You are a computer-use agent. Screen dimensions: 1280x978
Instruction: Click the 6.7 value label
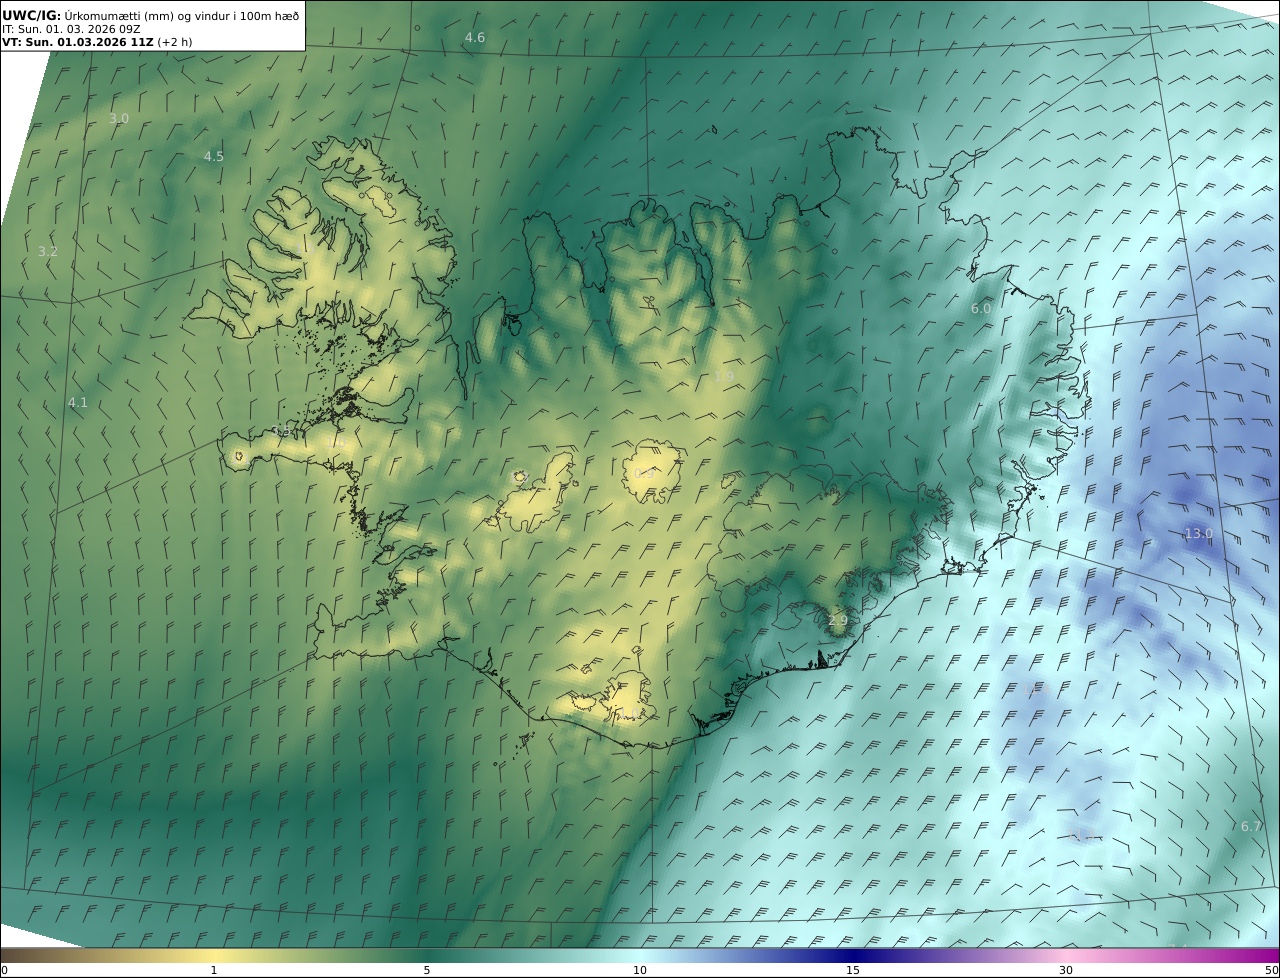[1251, 827]
